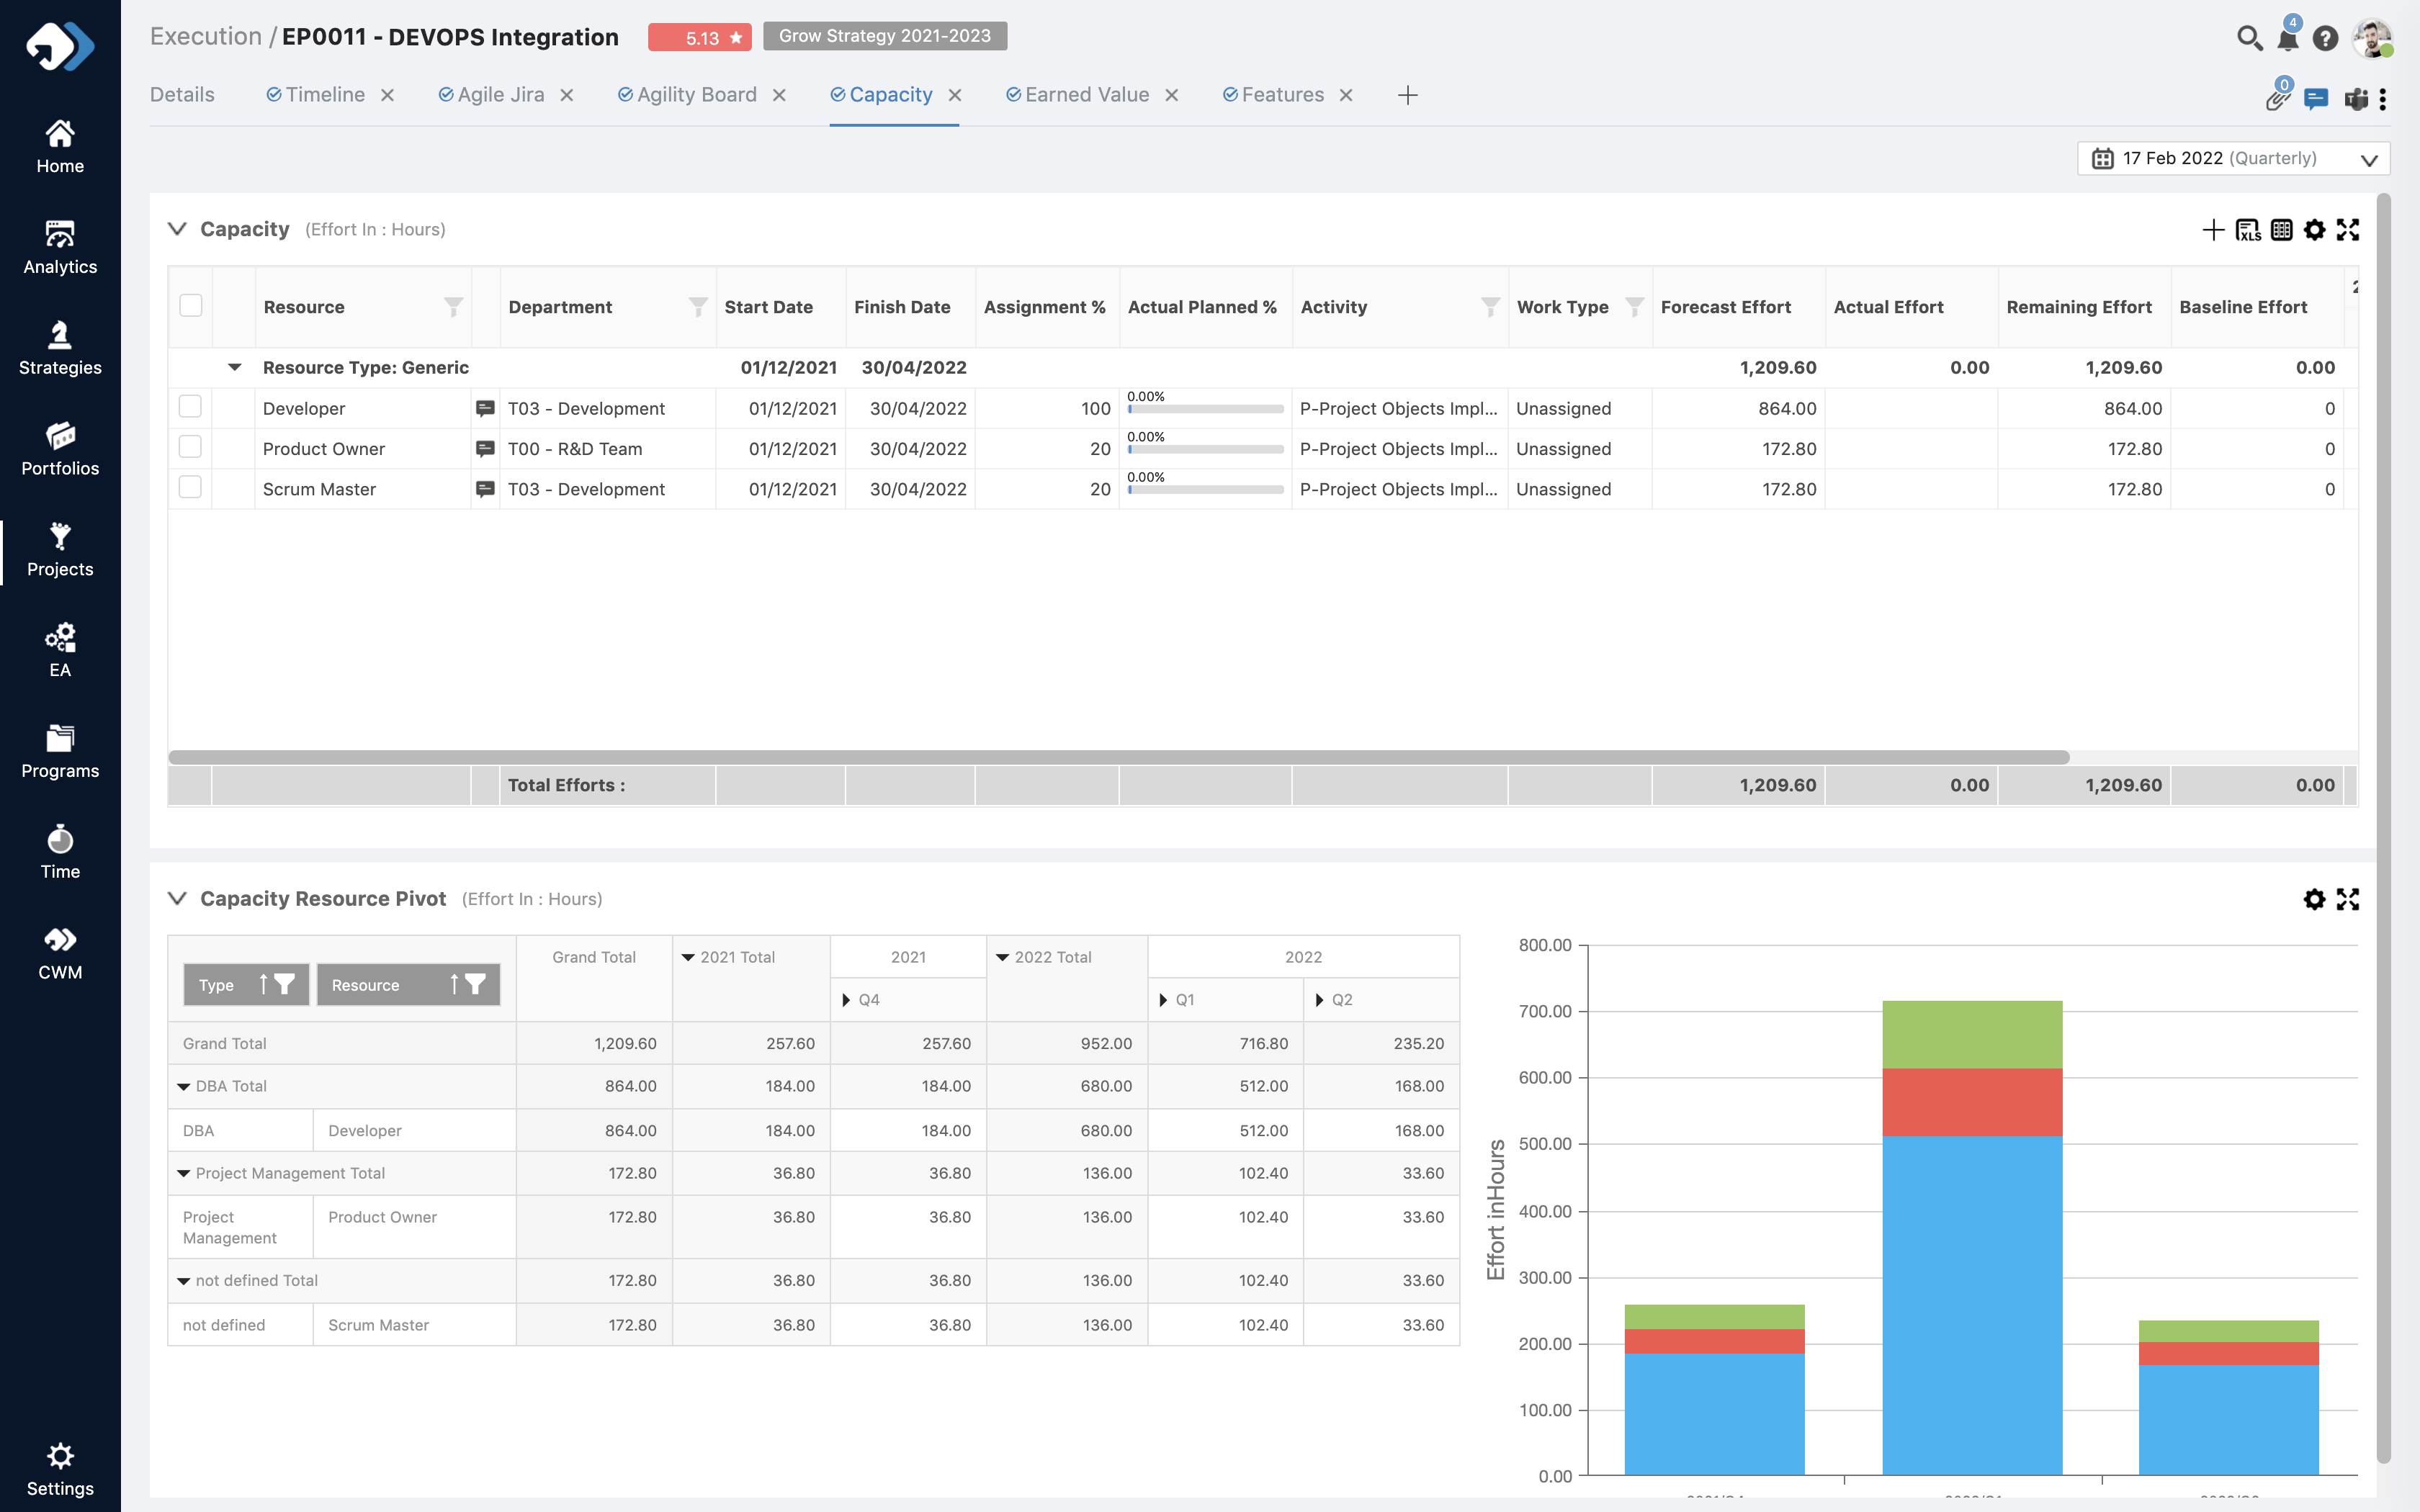Click the Grow Strategy 2021-2023 tag
This screenshot has width=2420, height=1512.
coord(884,36)
